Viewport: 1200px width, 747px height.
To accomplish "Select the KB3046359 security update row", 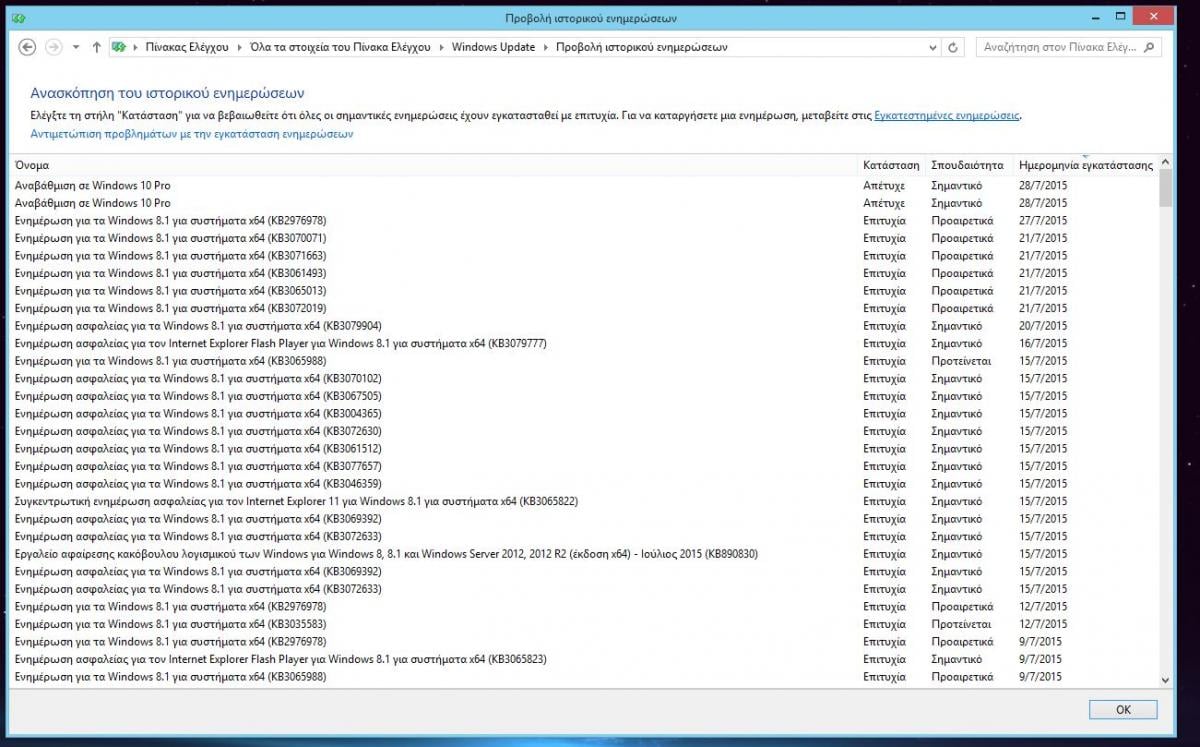I will (585, 483).
